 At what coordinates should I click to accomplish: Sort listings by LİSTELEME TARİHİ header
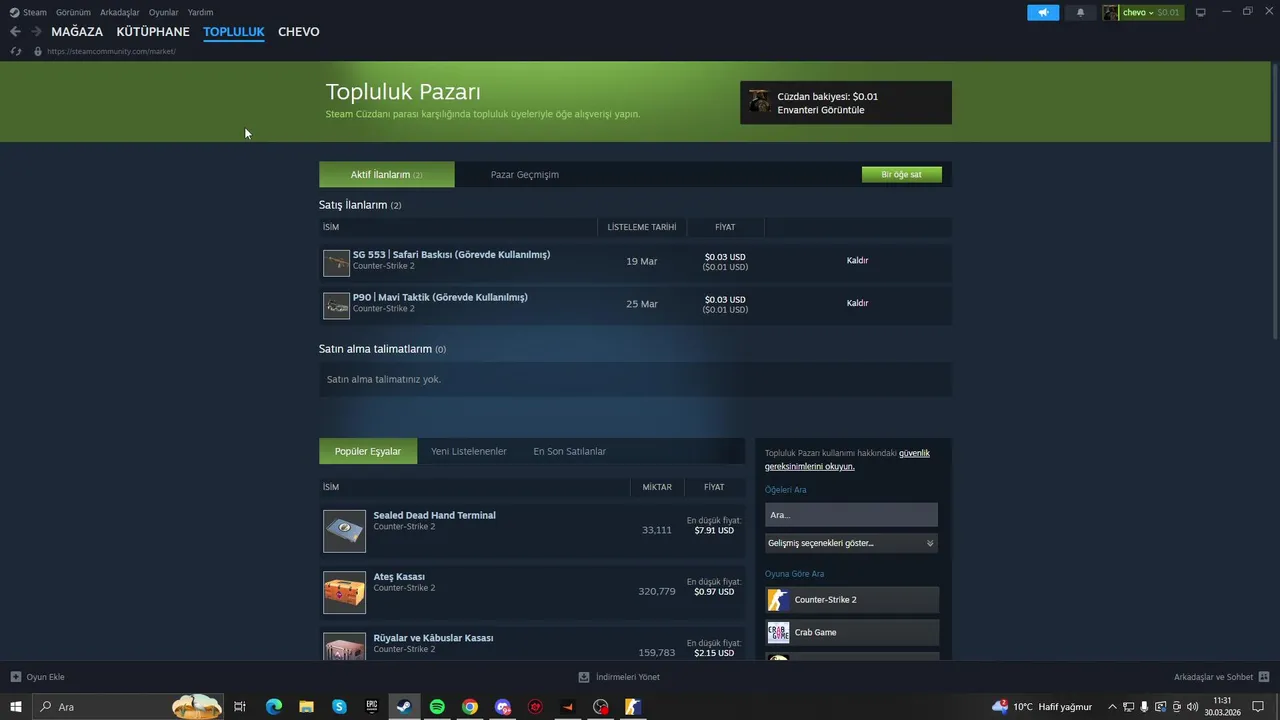[x=642, y=227]
